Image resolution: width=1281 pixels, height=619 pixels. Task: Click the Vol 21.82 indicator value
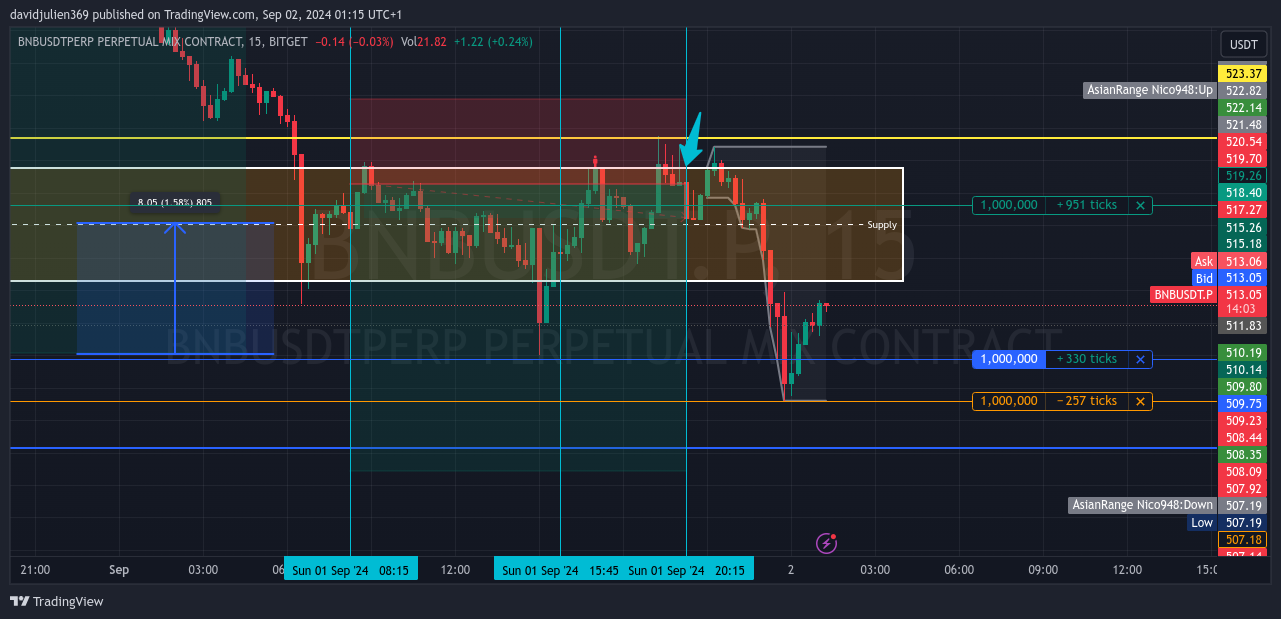point(424,41)
